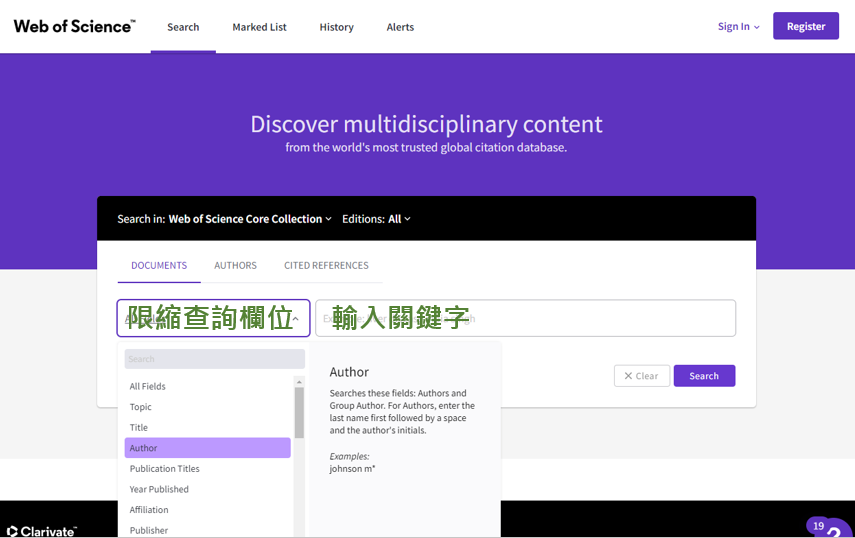Expand the Sign In dropdown
Viewport: 855px width, 538px height.
(x=738, y=26)
